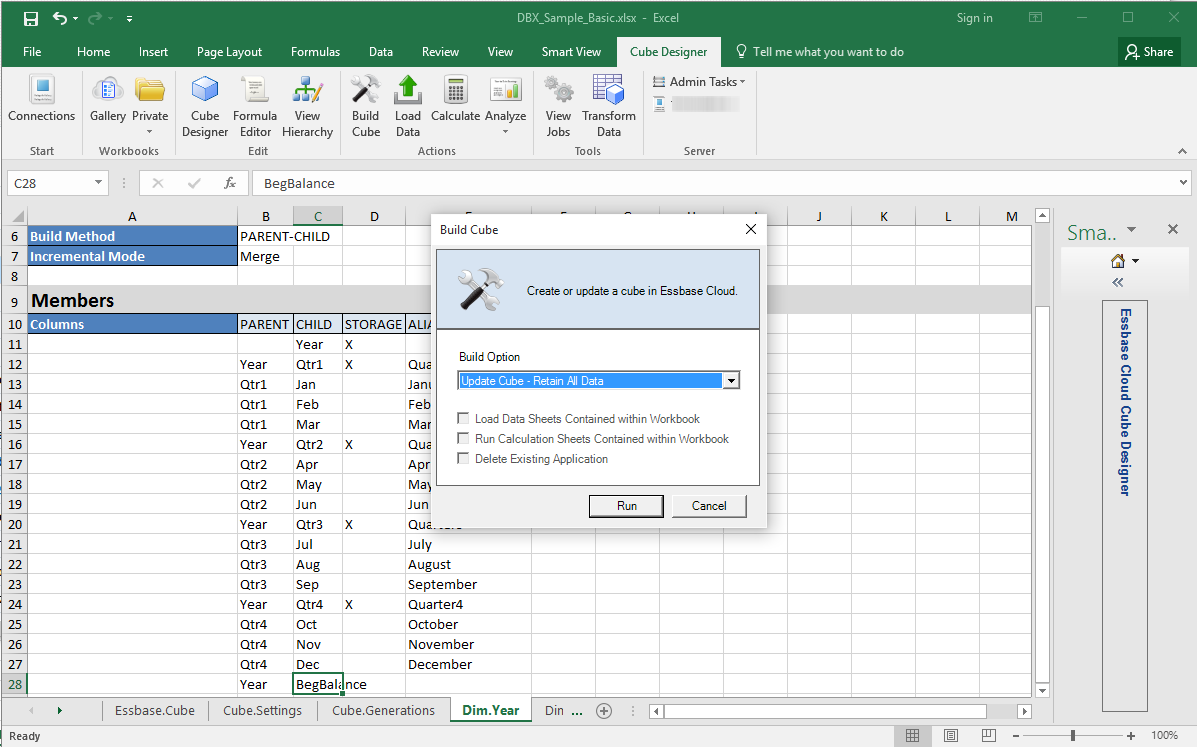Open View Jobs tool
Viewport: 1197px width, 747px height.
click(558, 106)
